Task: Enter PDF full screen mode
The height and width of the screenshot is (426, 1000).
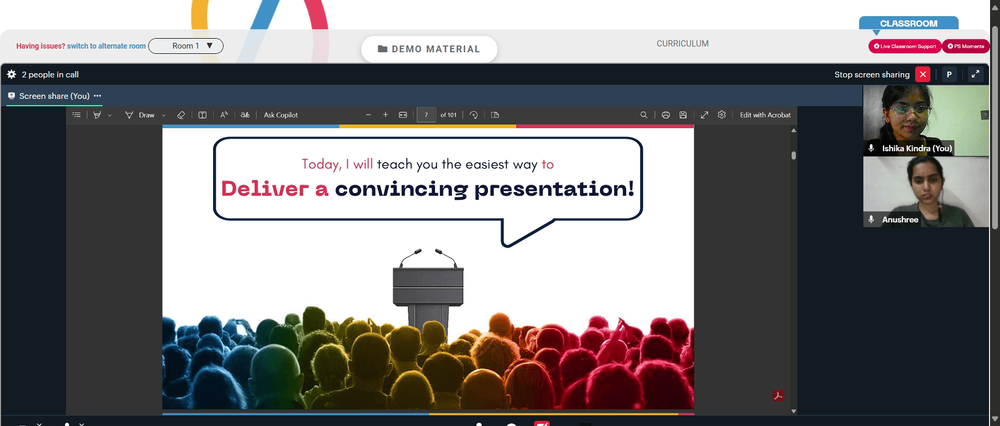Action: tap(704, 115)
